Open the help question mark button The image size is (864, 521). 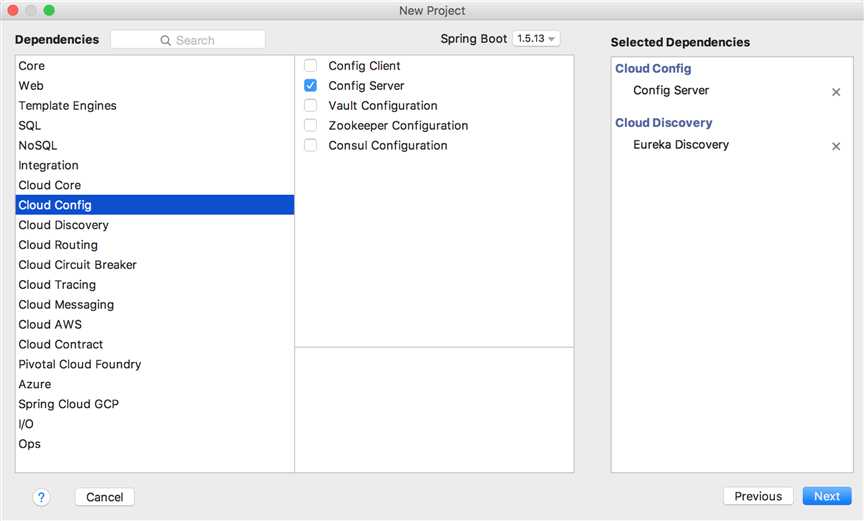click(x=41, y=497)
